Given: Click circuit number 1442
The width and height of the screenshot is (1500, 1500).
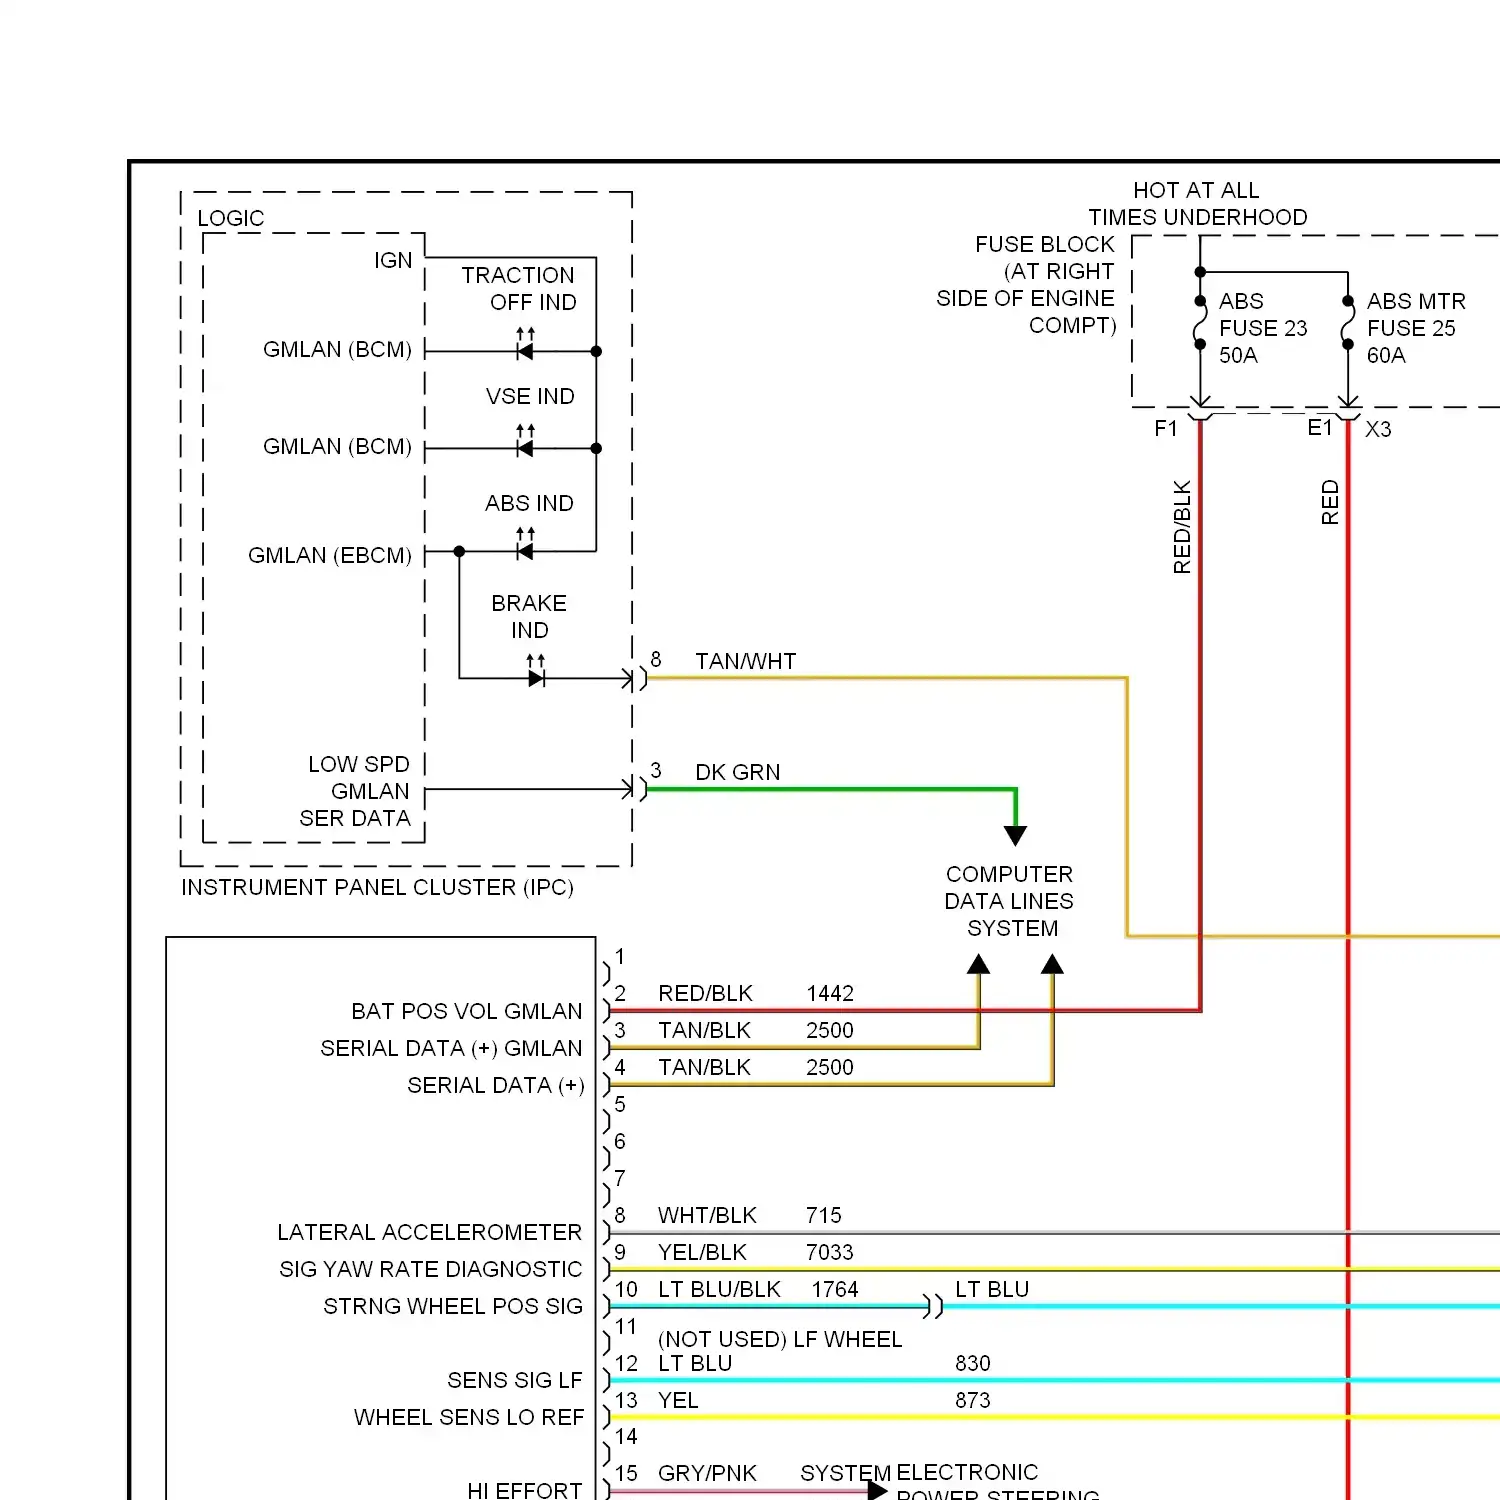Looking at the screenshot, I should [830, 993].
